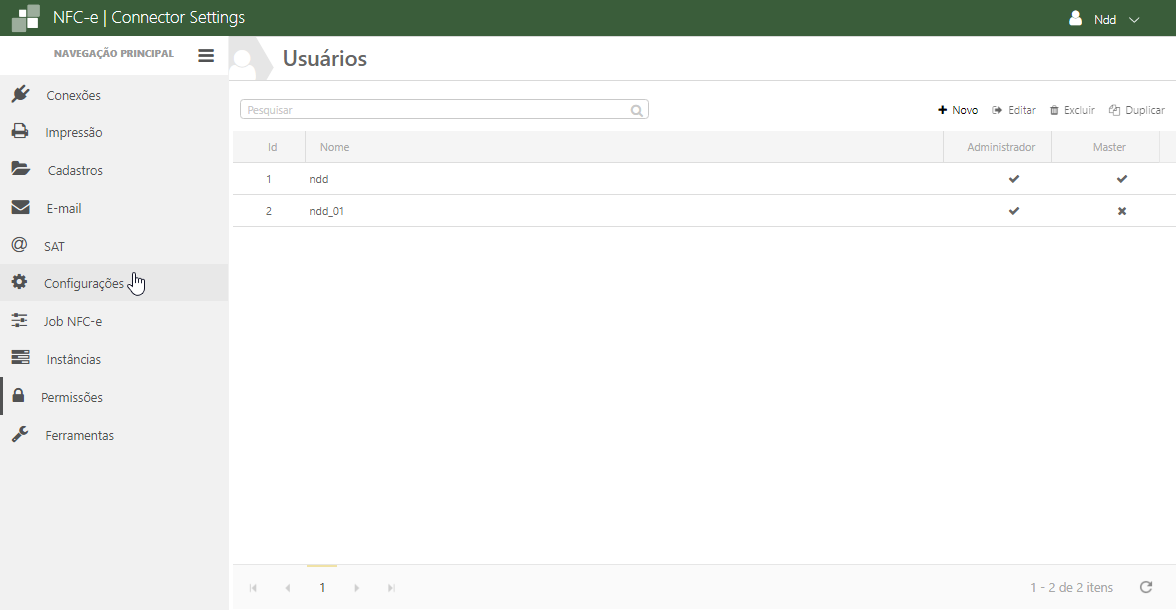Go to the next page arrow

coord(357,588)
